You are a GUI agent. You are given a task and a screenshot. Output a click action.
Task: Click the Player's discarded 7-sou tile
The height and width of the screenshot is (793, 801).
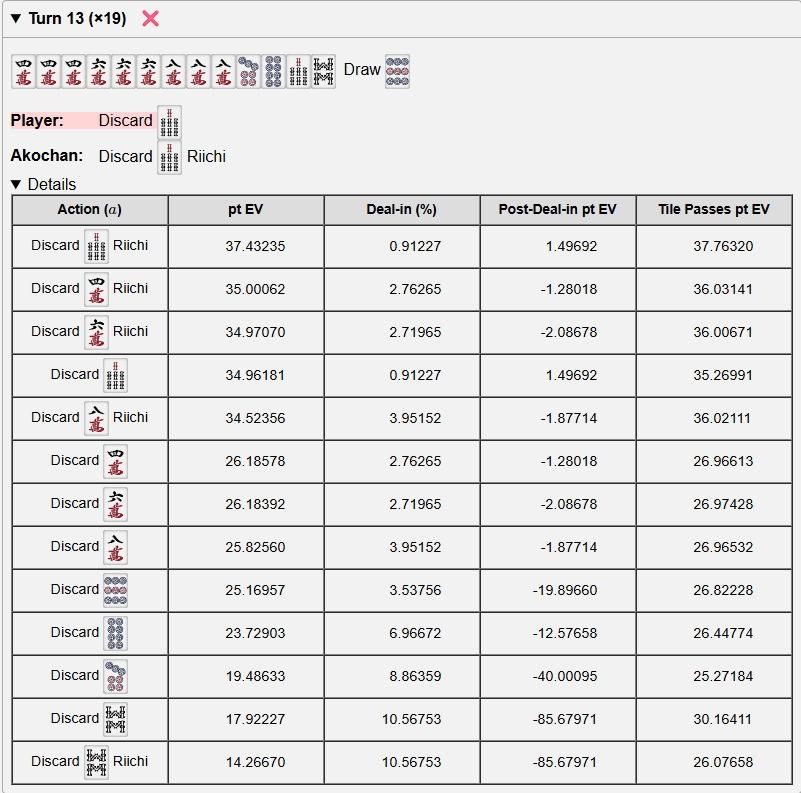(x=169, y=123)
